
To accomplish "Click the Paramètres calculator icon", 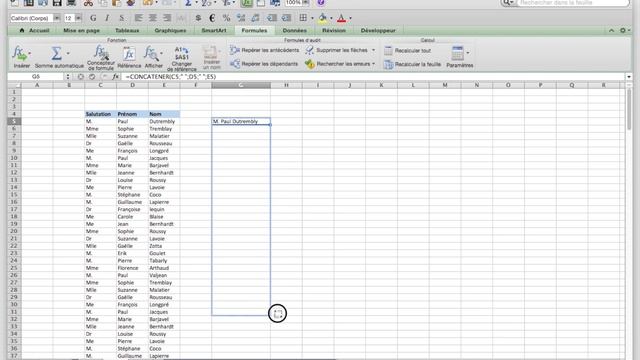I will pos(458,53).
